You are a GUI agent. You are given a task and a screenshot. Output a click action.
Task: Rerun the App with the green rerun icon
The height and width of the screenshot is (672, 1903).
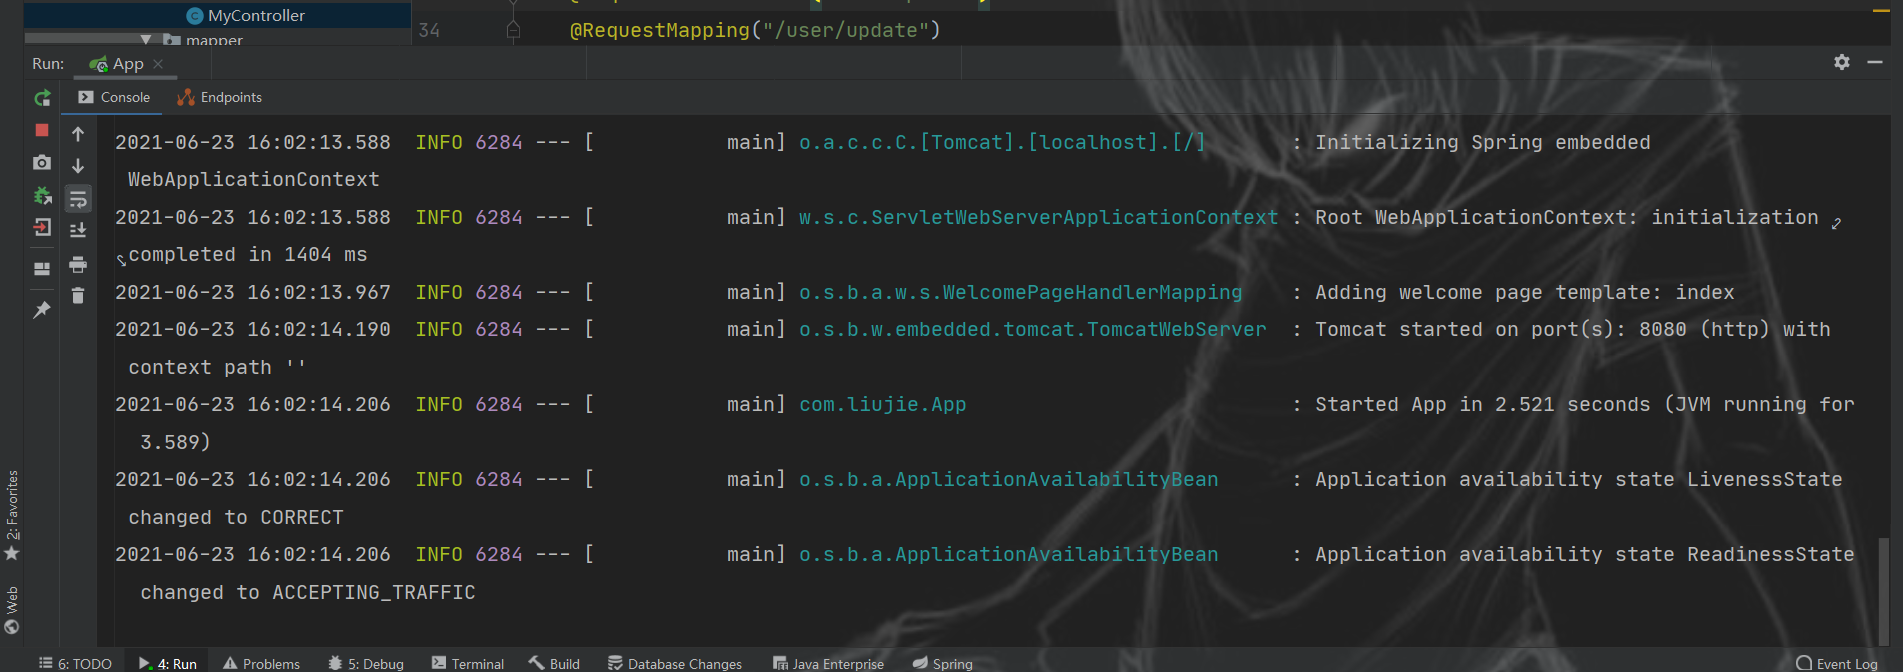click(42, 98)
